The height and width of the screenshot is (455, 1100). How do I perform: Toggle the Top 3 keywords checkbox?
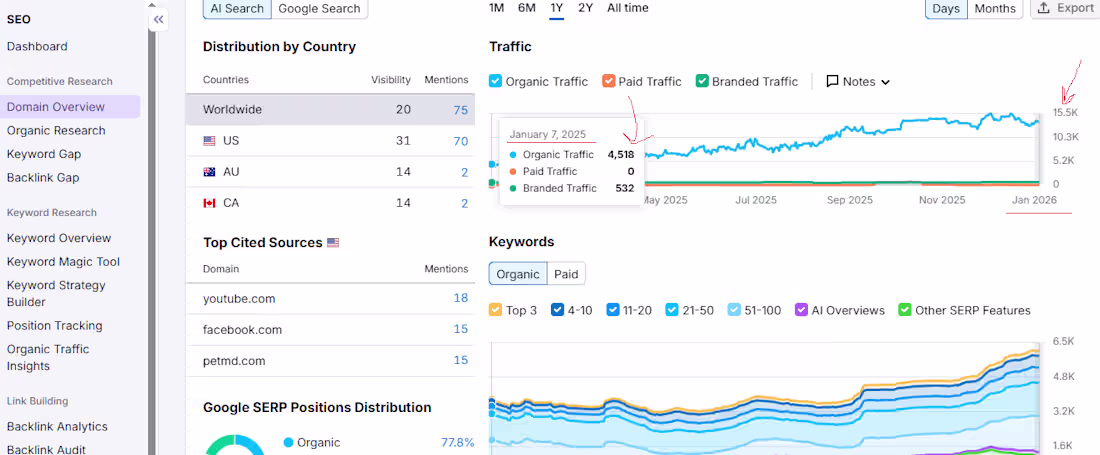pos(495,310)
